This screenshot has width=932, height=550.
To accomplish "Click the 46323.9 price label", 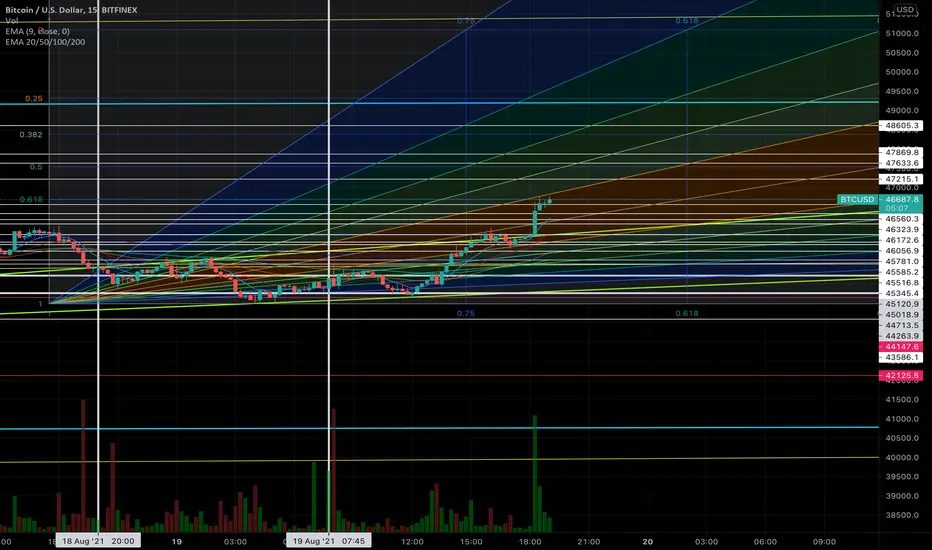I will (x=901, y=230).
